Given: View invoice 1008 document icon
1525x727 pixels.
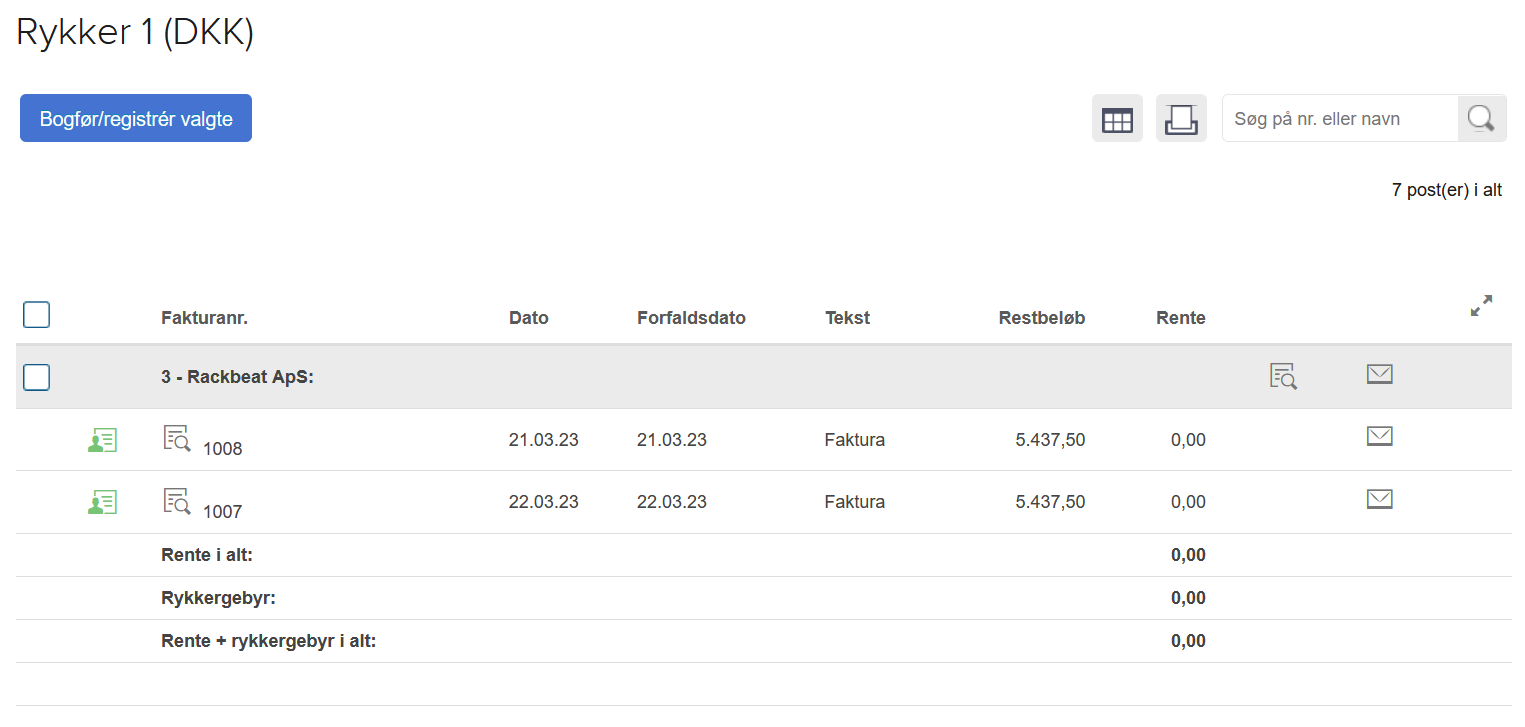Looking at the screenshot, I should pyautogui.click(x=177, y=438).
